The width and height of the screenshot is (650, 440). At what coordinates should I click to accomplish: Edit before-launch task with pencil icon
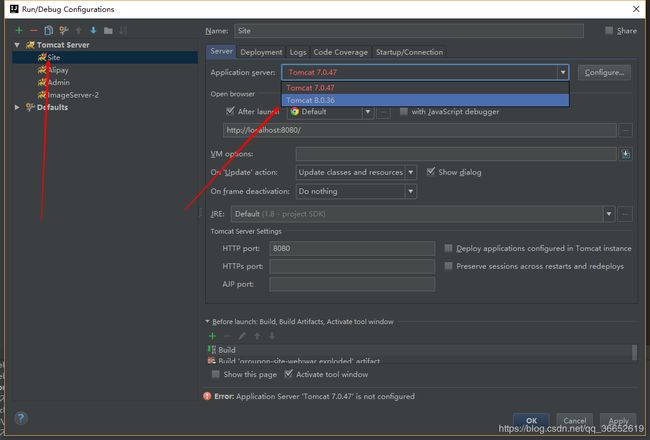(x=243, y=336)
